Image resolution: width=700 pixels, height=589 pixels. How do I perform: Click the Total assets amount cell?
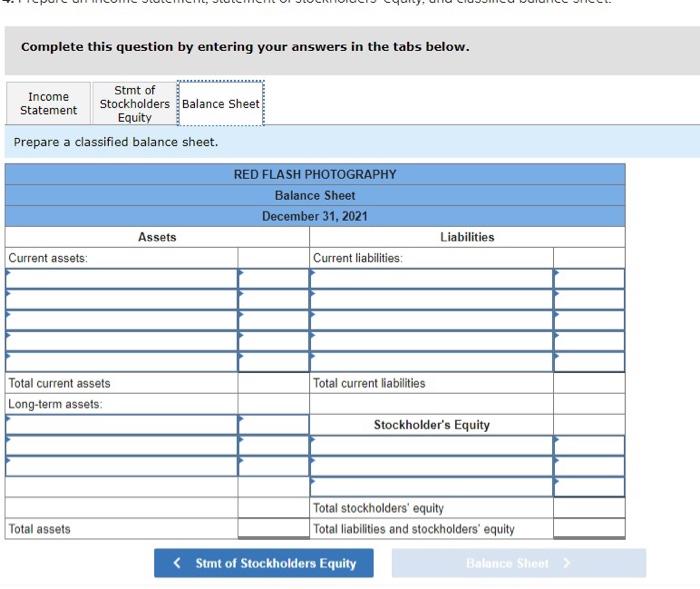click(x=274, y=529)
